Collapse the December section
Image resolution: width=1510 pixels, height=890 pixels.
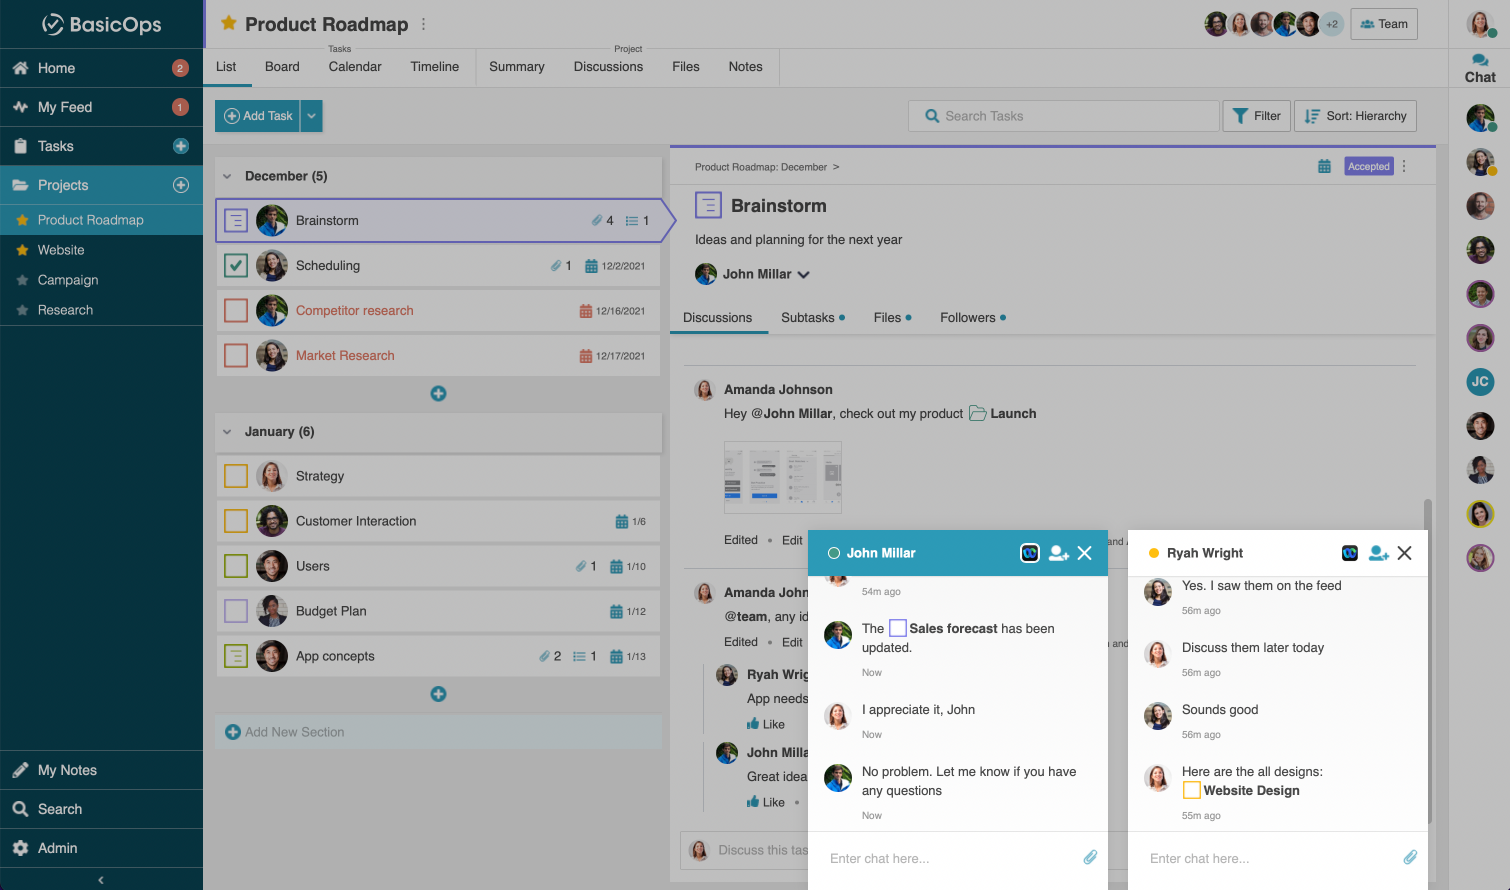pos(227,176)
